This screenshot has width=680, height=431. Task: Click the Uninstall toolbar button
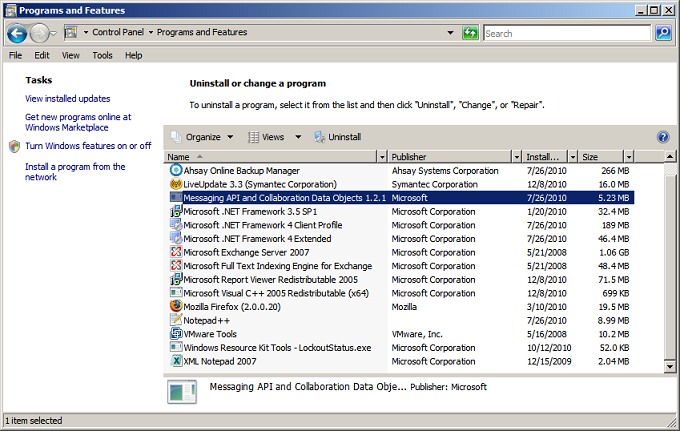[x=337, y=137]
